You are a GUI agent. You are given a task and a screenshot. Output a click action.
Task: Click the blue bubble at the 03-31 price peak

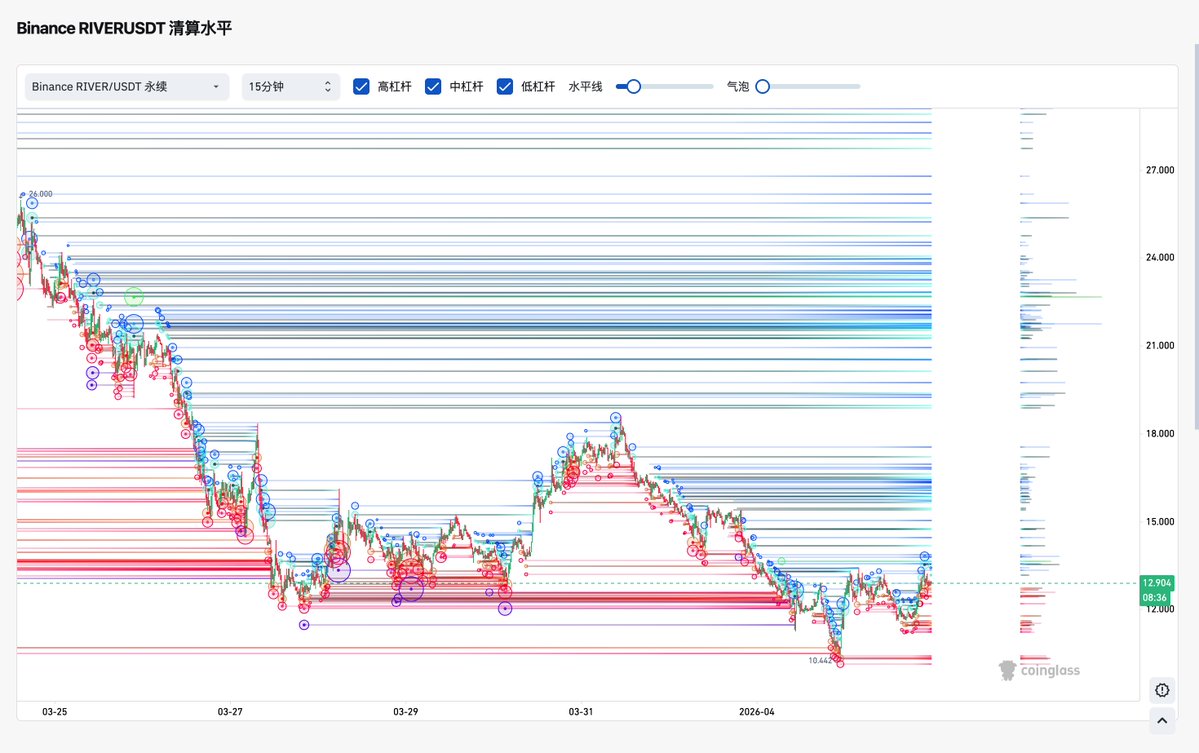pos(616,418)
